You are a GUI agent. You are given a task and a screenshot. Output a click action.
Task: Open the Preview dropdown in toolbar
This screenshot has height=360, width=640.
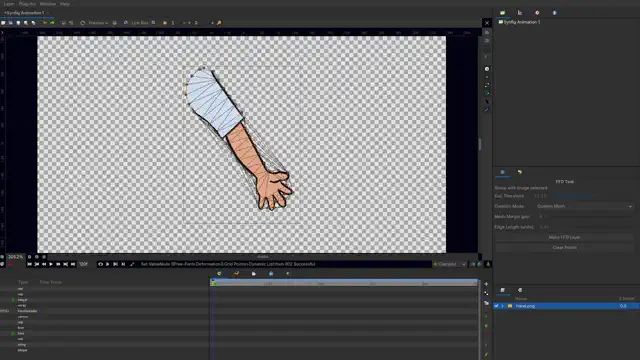tap(98, 23)
